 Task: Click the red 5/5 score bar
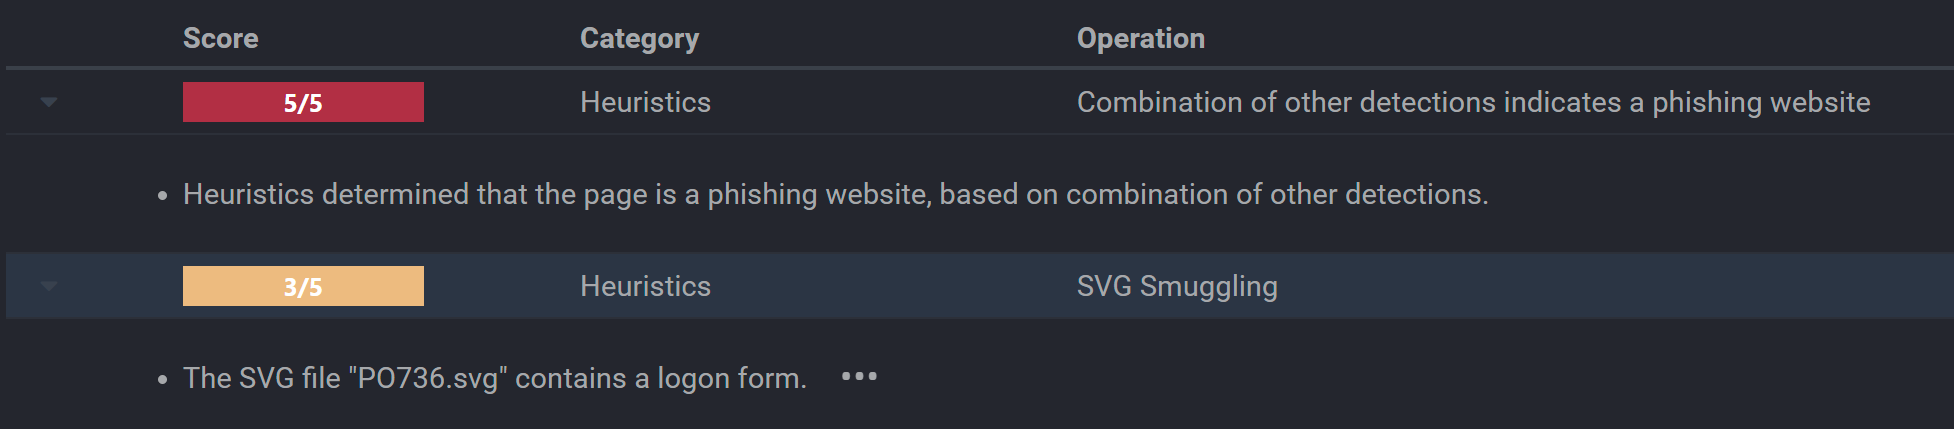pyautogui.click(x=303, y=102)
